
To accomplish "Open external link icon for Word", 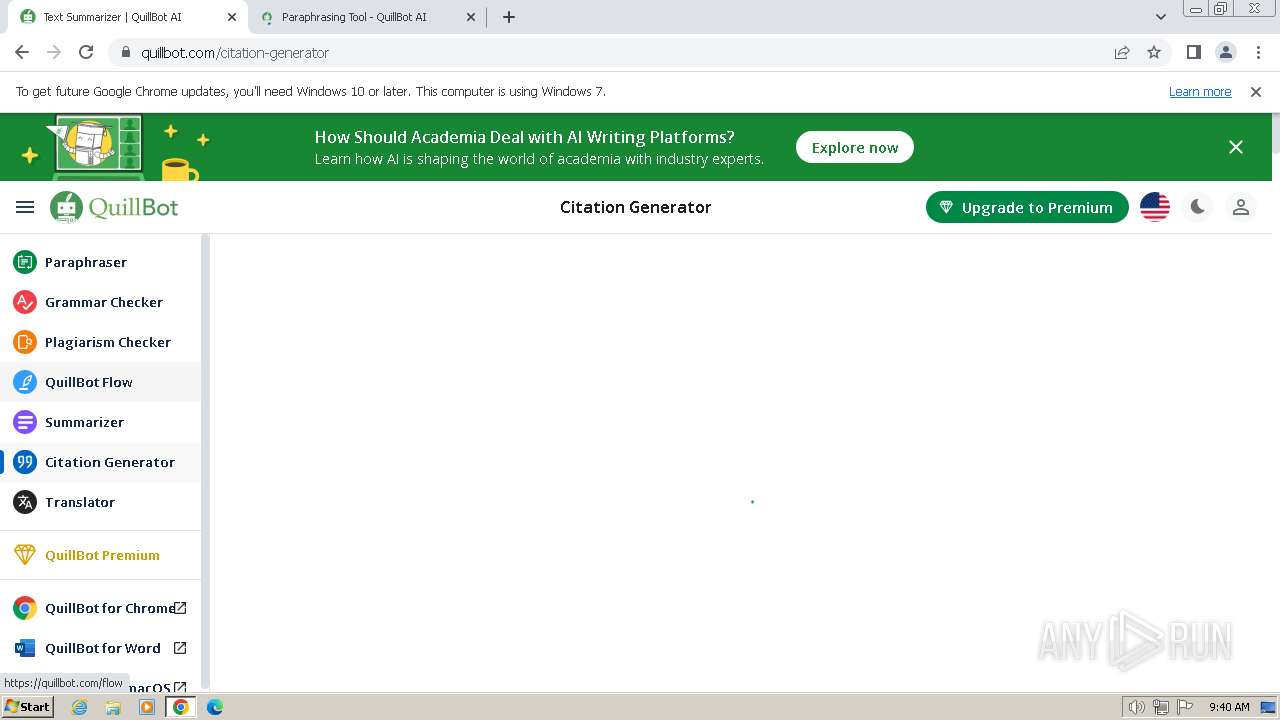I will [x=180, y=648].
